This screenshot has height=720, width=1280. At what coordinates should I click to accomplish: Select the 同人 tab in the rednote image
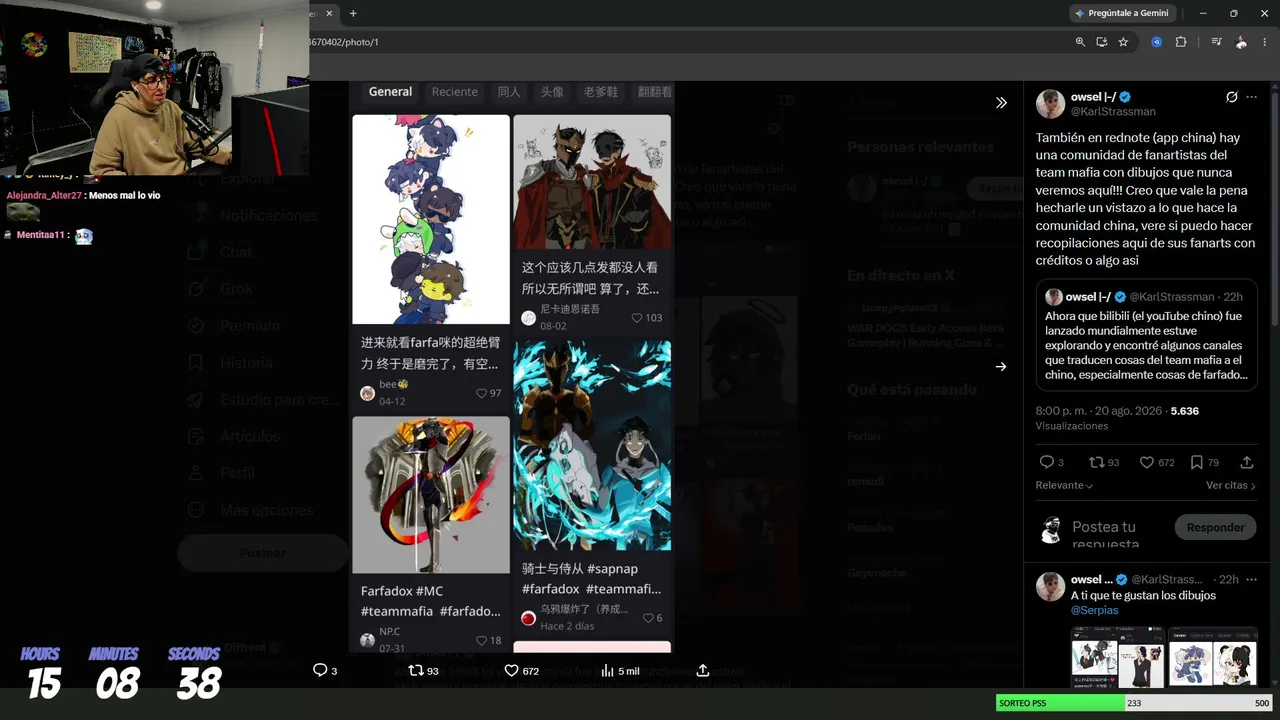(x=509, y=92)
